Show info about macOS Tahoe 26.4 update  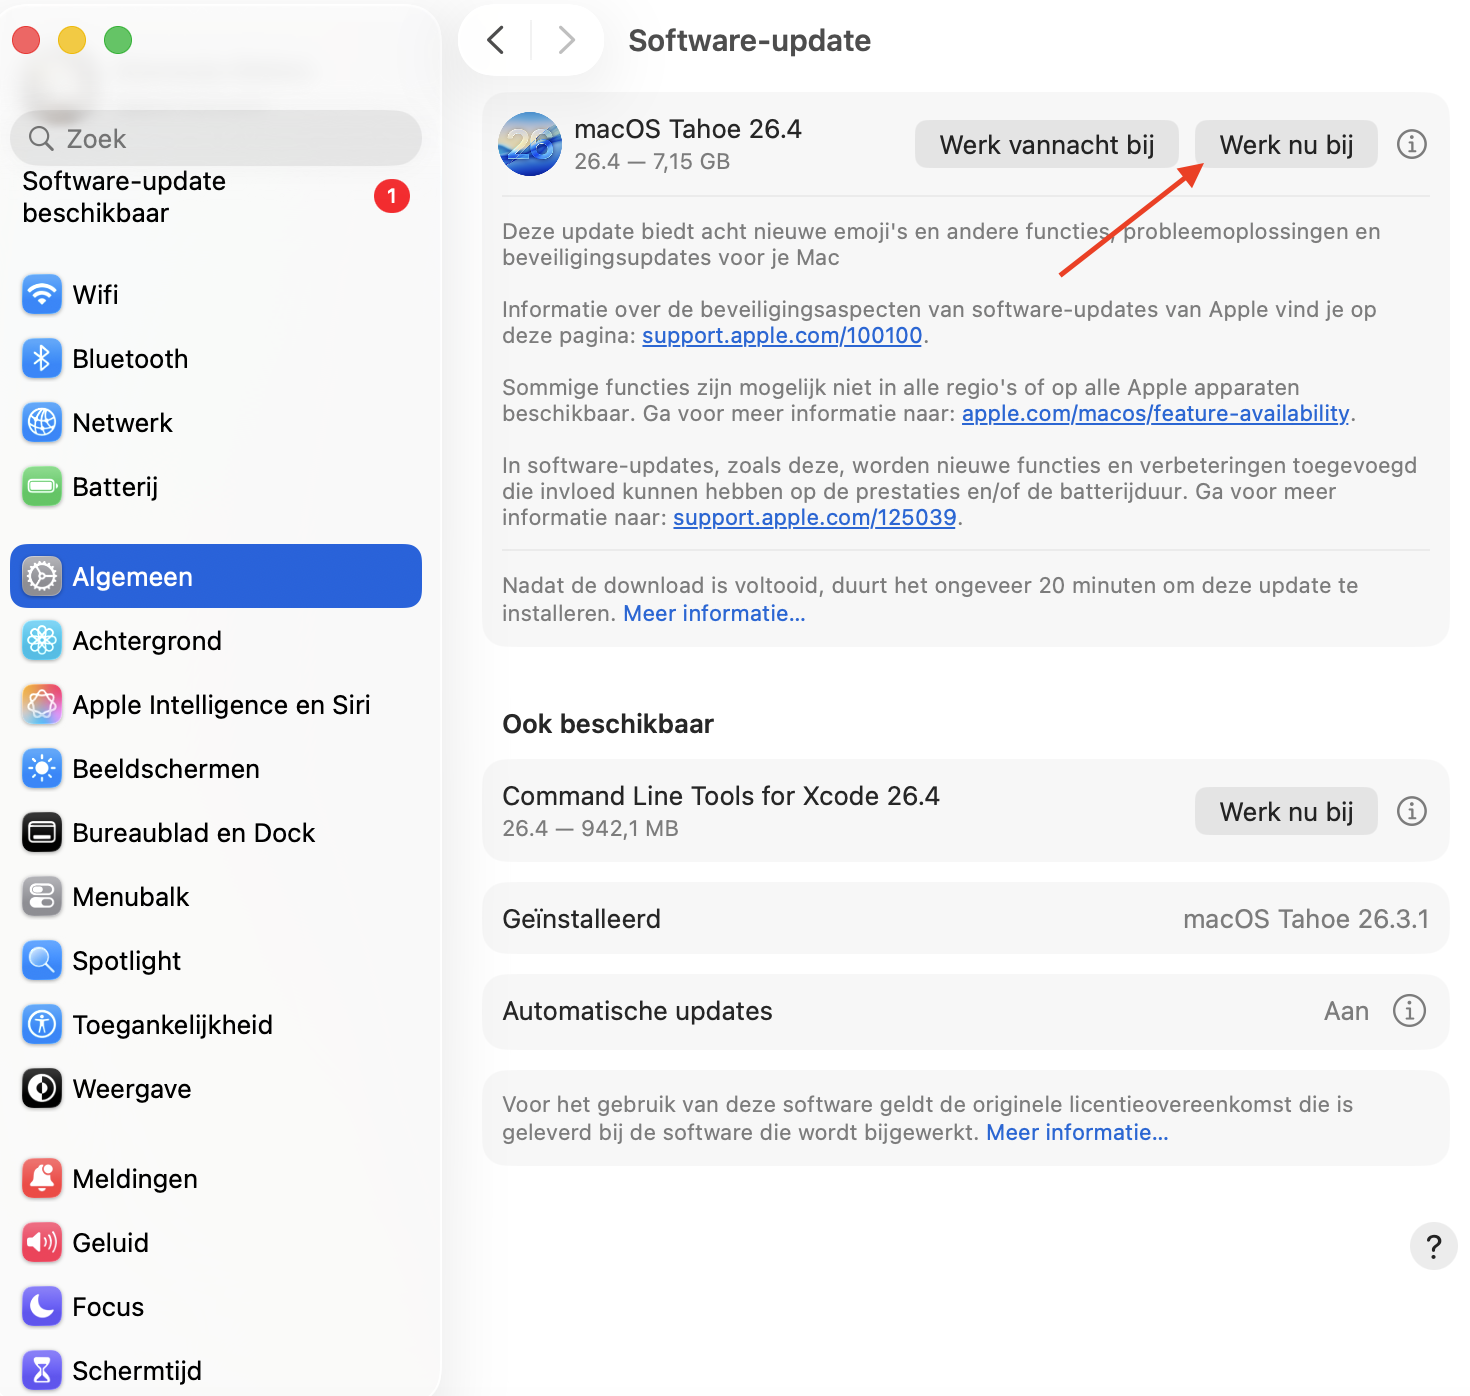pyautogui.click(x=1411, y=144)
